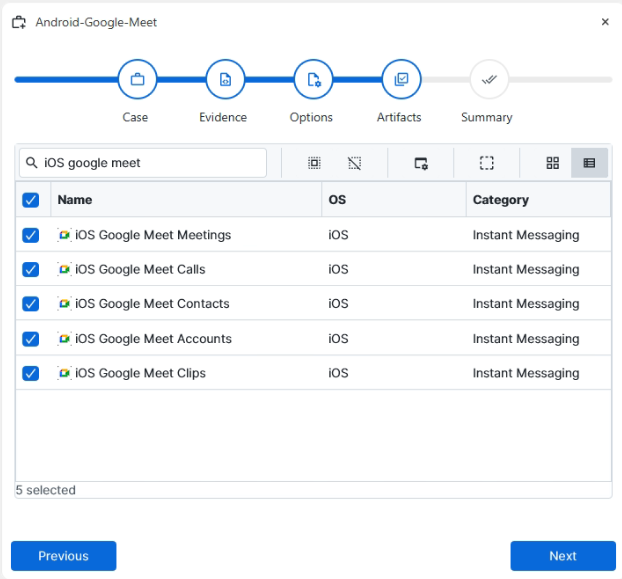Image resolution: width=622 pixels, height=579 pixels.
Task: Click 'Instant Messaging' in the Clips row
Action: click(526, 373)
